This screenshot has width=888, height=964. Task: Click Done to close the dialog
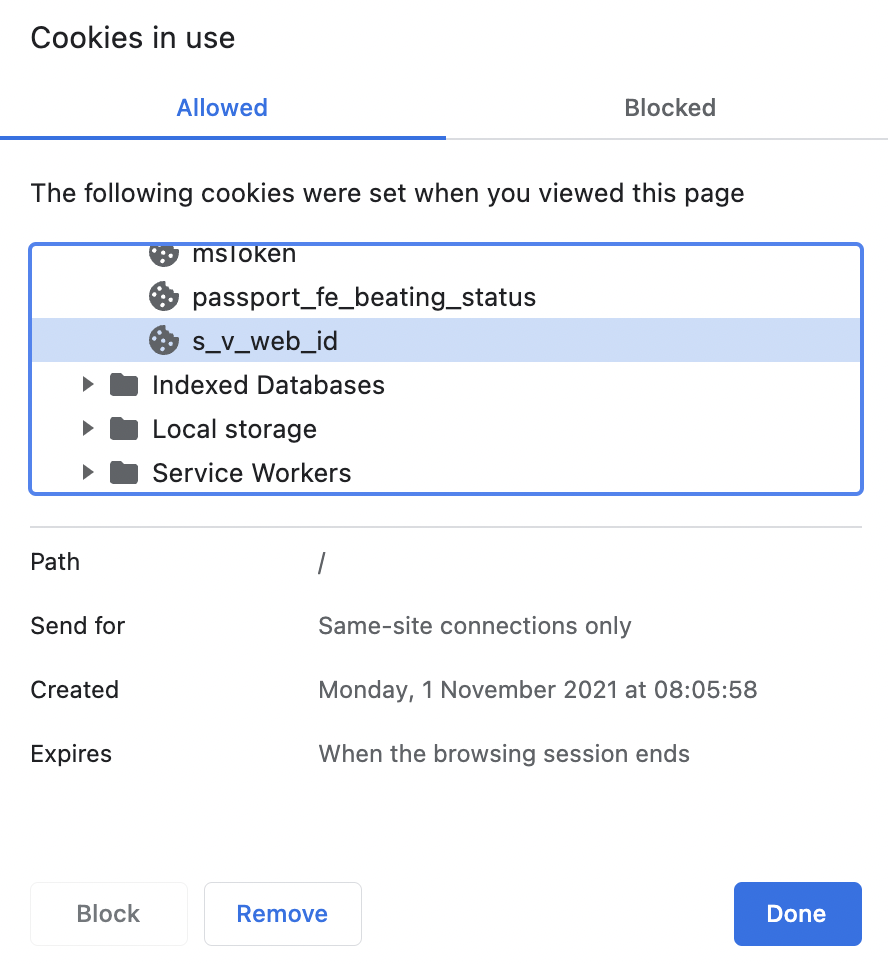(x=797, y=913)
